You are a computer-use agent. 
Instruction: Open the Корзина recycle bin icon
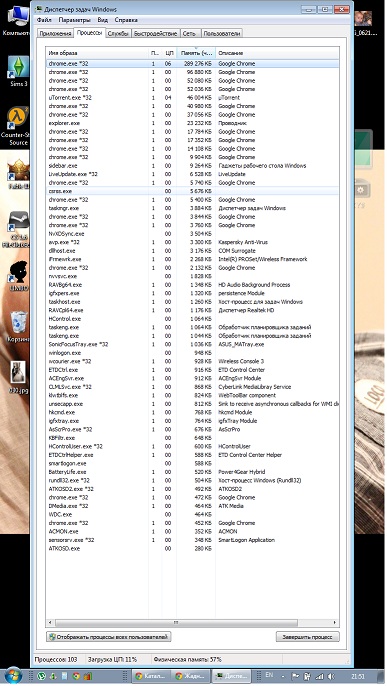[x=18, y=327]
